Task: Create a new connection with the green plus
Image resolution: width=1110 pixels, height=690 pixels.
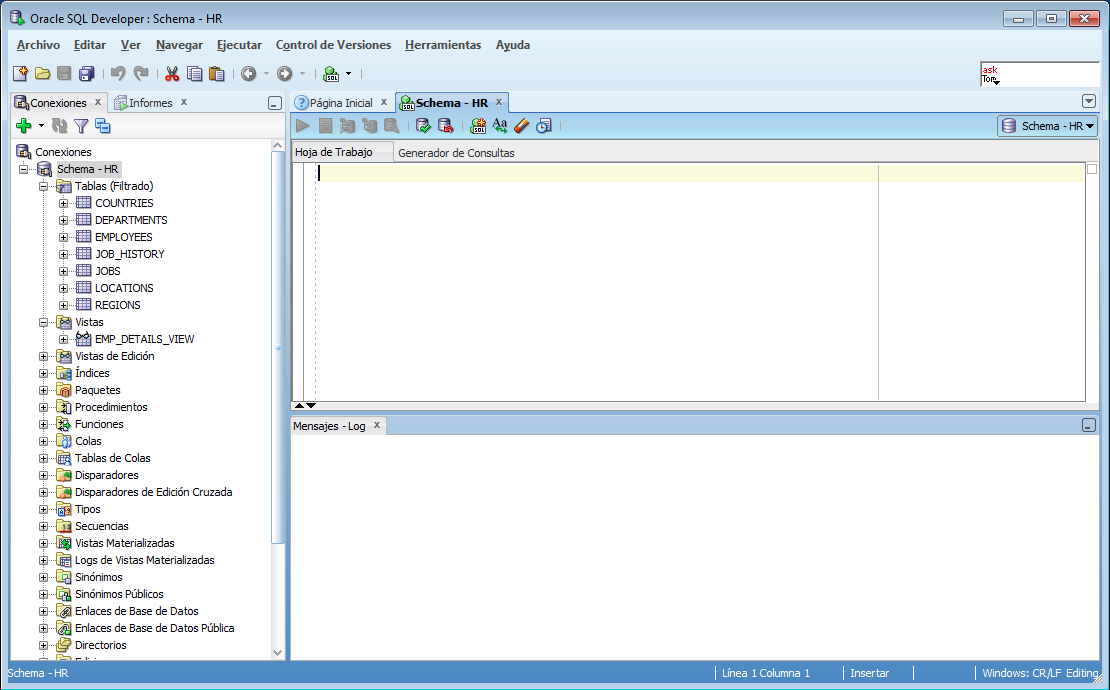Action: (22, 125)
